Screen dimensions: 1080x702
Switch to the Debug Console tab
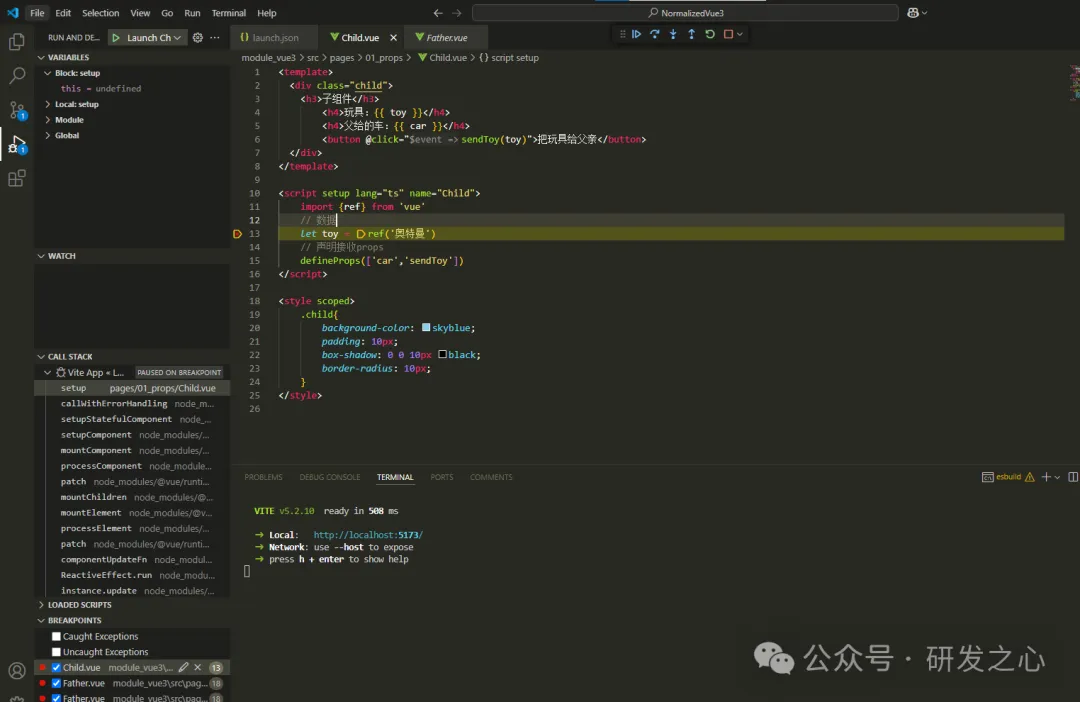329,477
